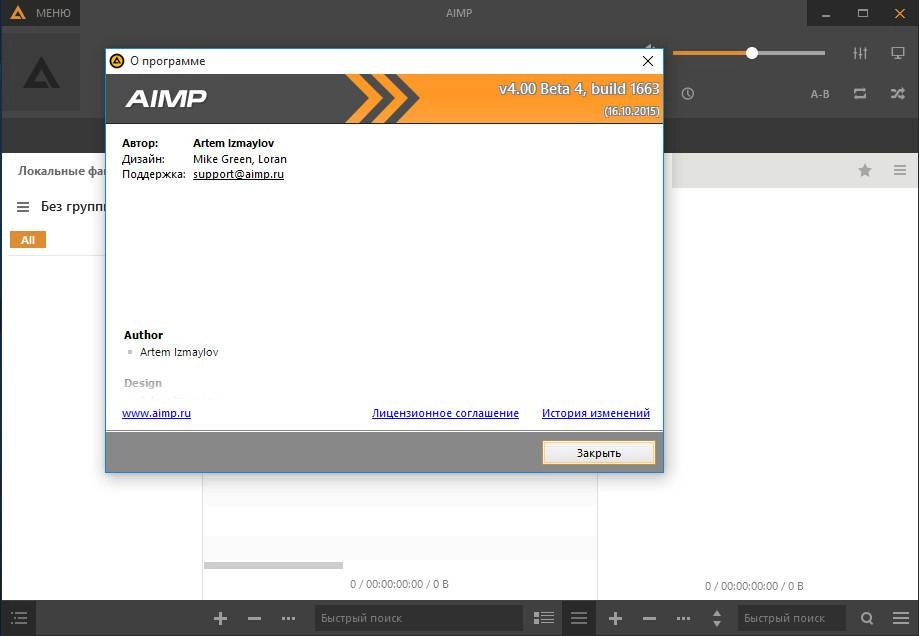Switch to detailed list view icon

[x=544, y=618]
